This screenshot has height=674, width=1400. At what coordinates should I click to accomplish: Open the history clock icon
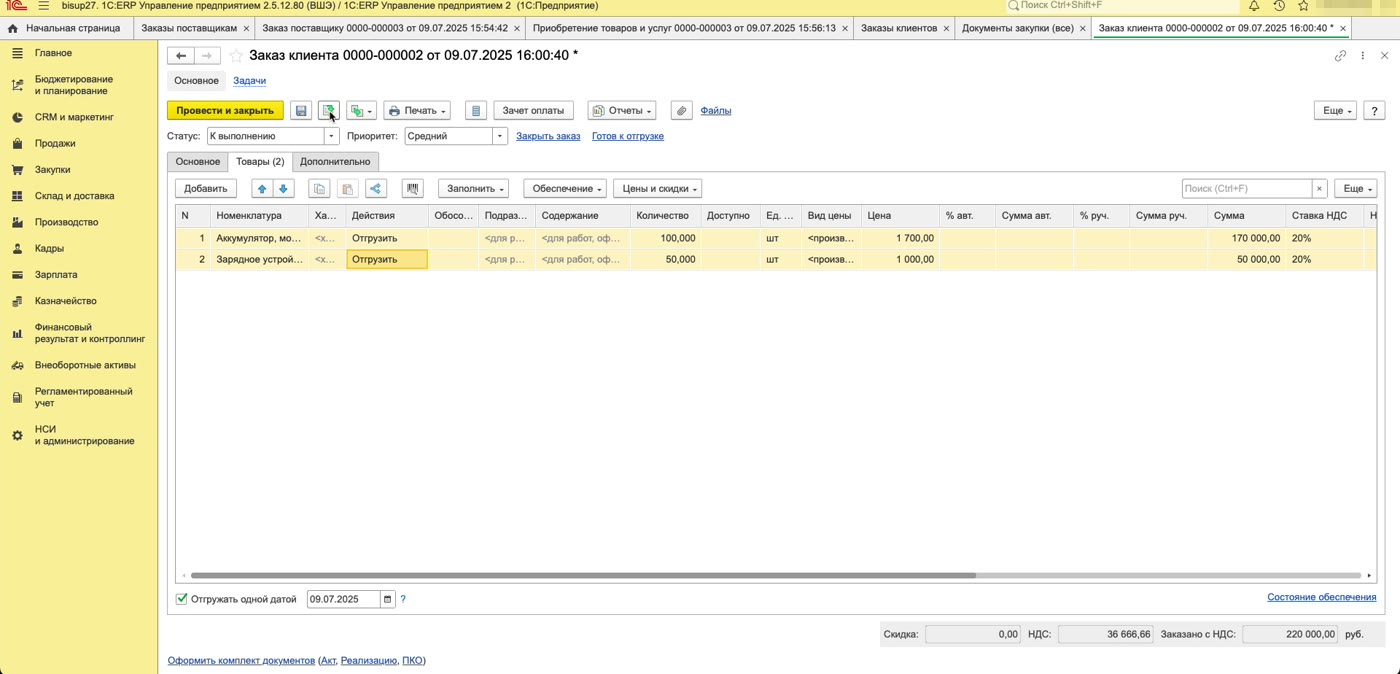(1279, 6)
